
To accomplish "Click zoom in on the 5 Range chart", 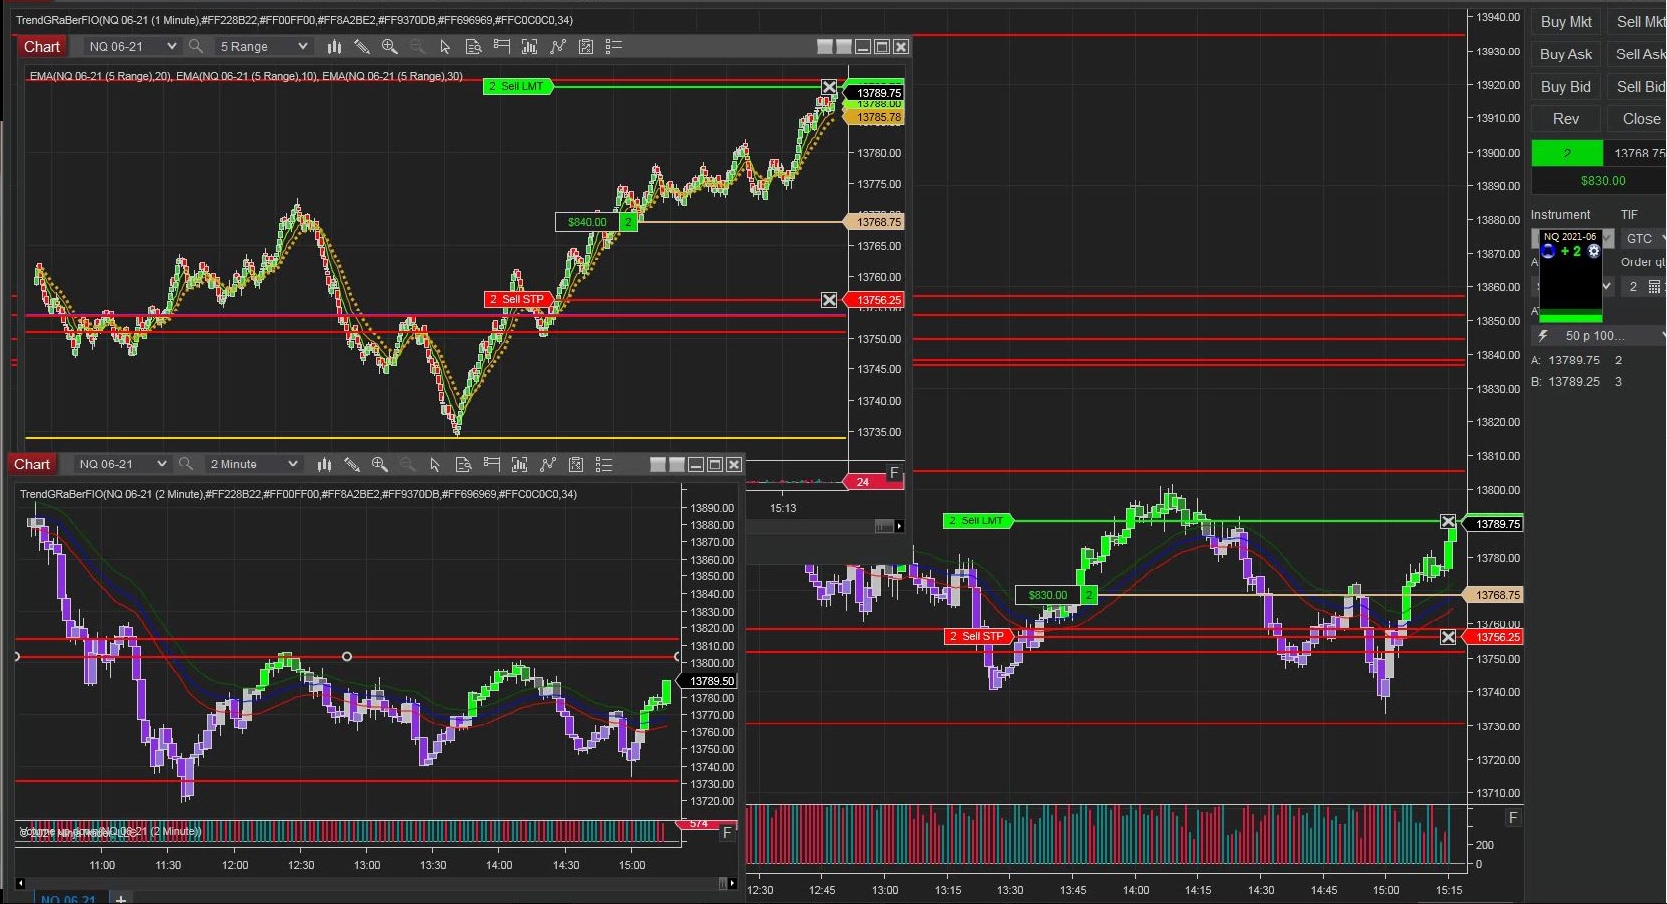I will tap(390, 46).
